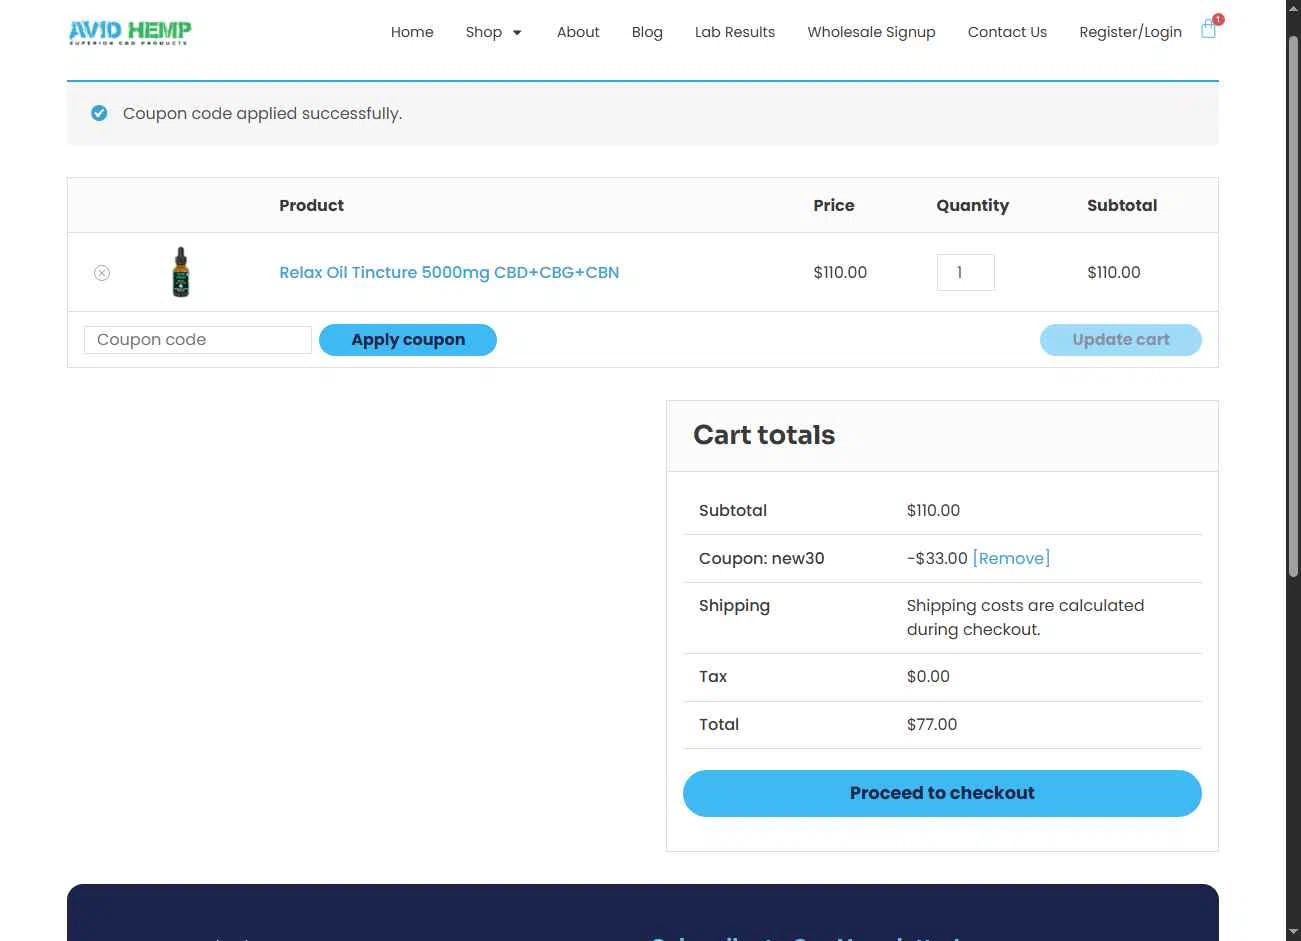View Lab Results page
The height and width of the screenshot is (941, 1301).
coord(735,32)
